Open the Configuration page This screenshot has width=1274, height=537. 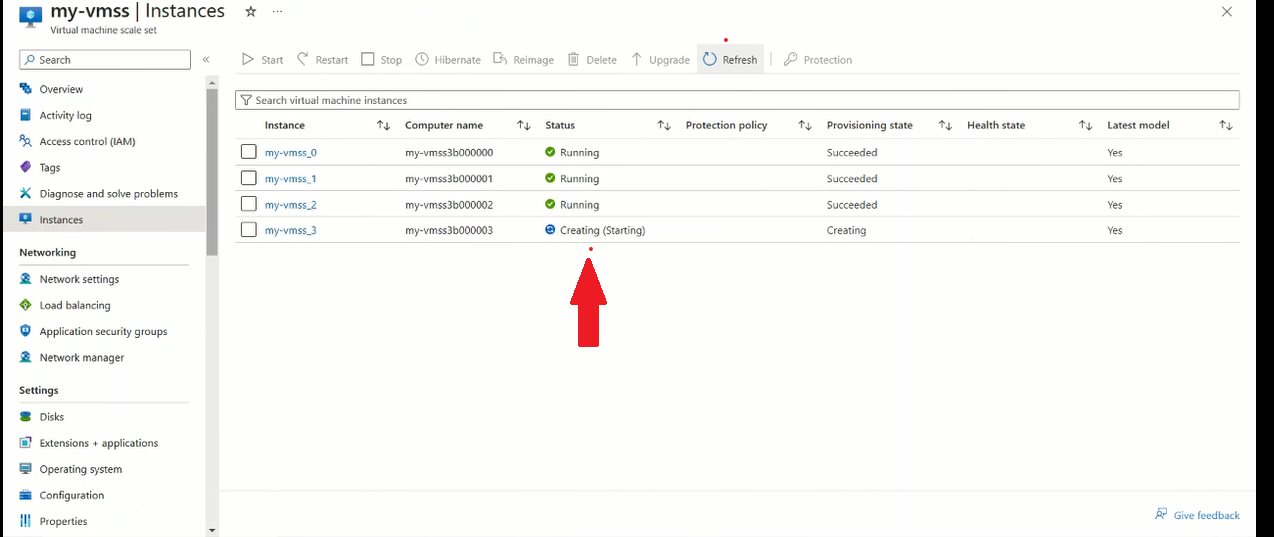click(71, 494)
